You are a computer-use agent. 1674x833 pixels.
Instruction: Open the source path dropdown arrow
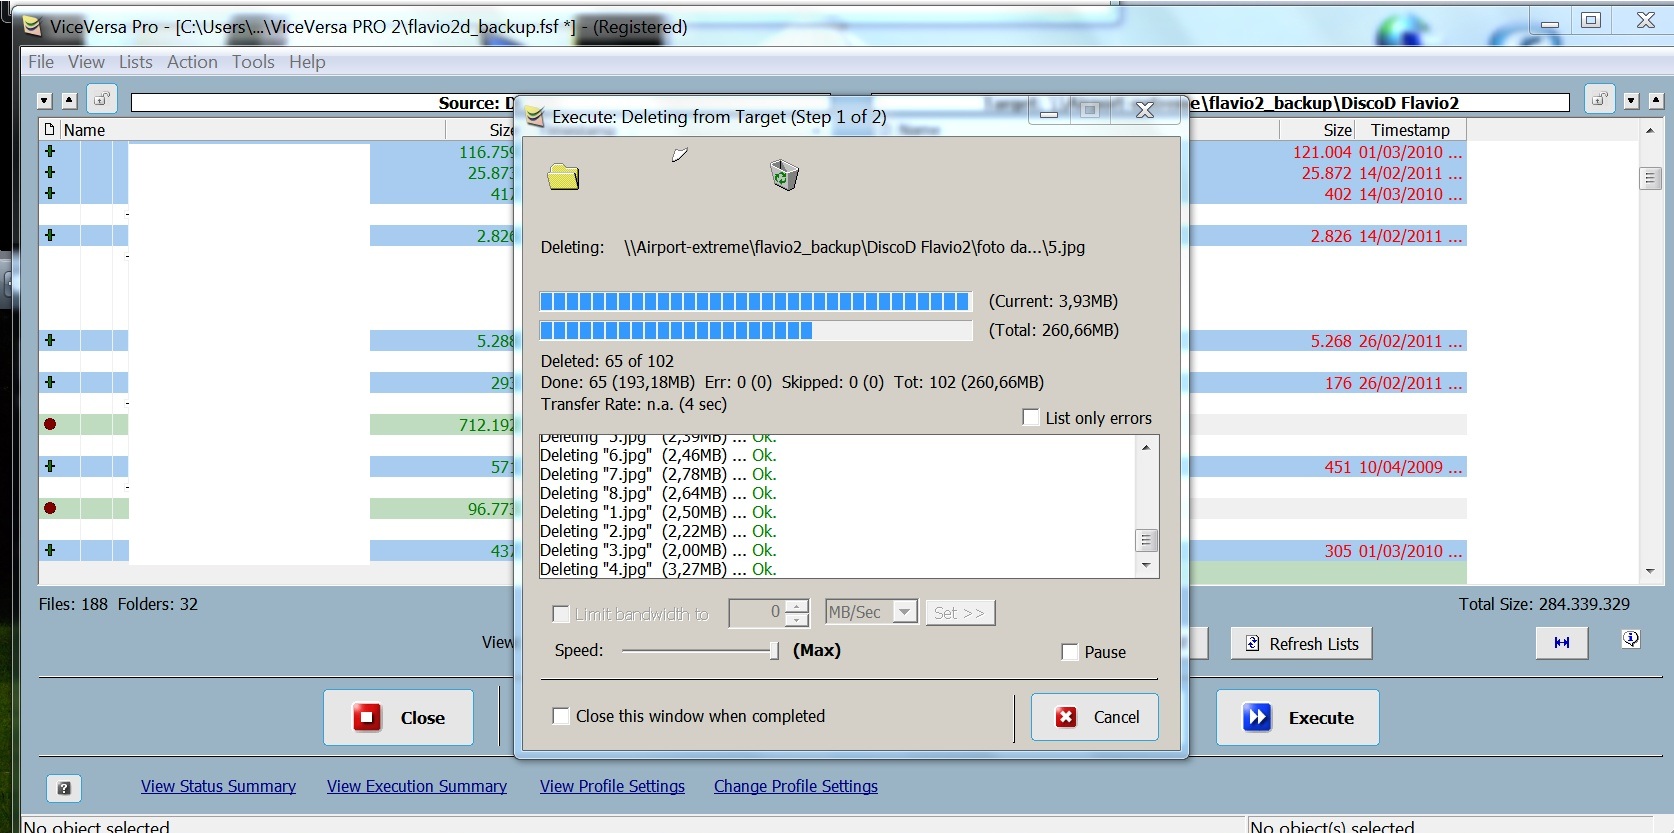(x=44, y=100)
